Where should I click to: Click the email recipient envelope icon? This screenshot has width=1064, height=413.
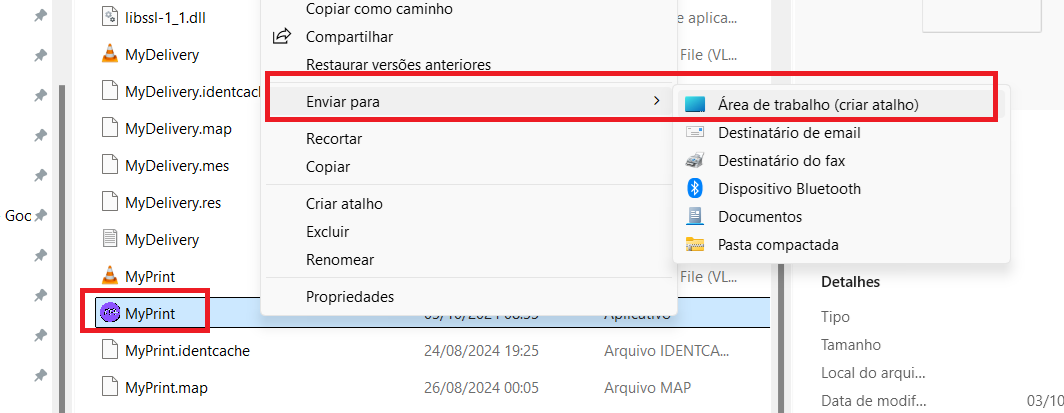[695, 132]
